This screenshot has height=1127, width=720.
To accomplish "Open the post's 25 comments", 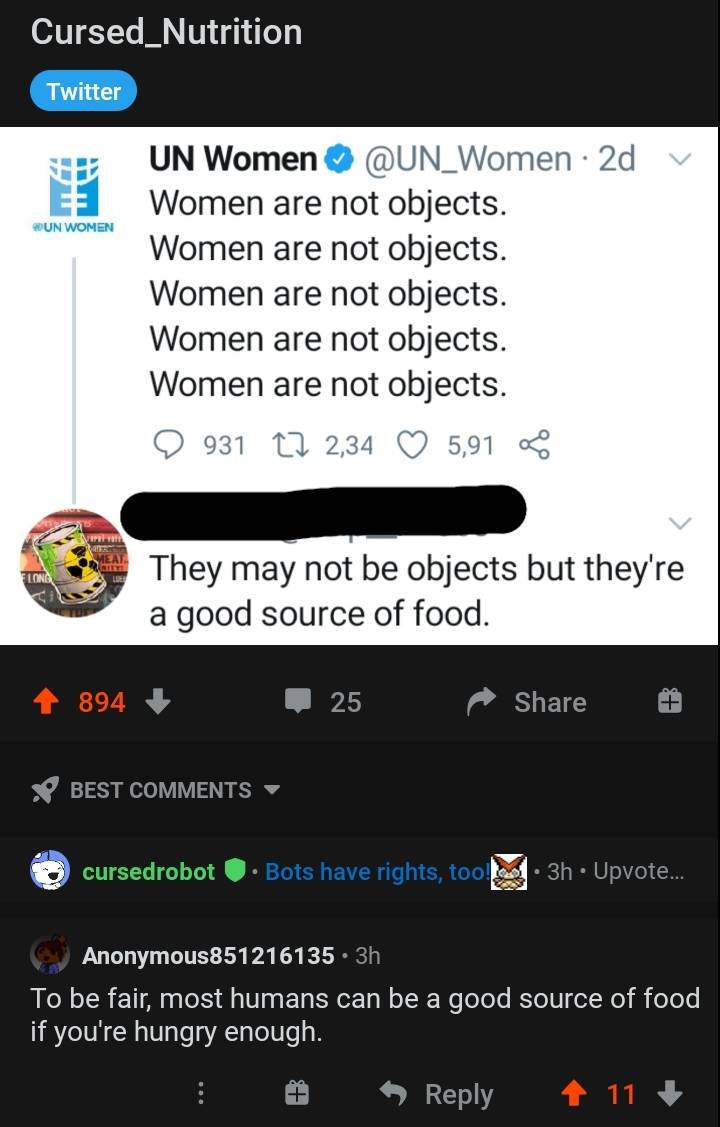I will tap(322, 702).
